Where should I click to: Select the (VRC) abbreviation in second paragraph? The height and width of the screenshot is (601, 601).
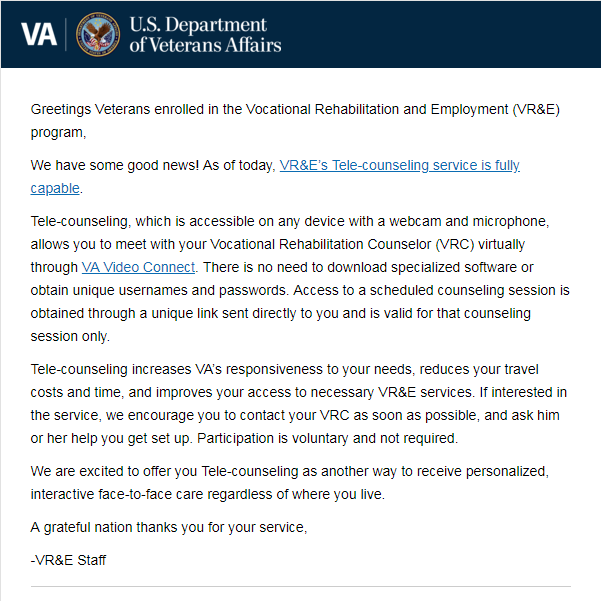click(455, 245)
